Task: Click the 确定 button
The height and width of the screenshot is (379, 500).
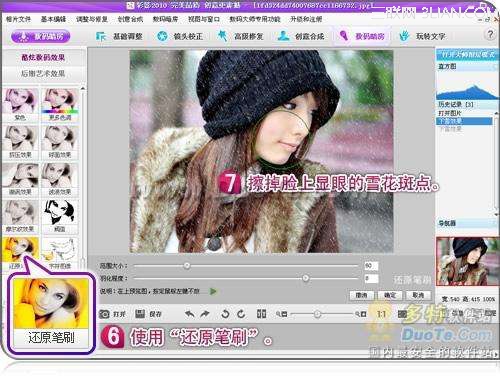Action: (390, 295)
